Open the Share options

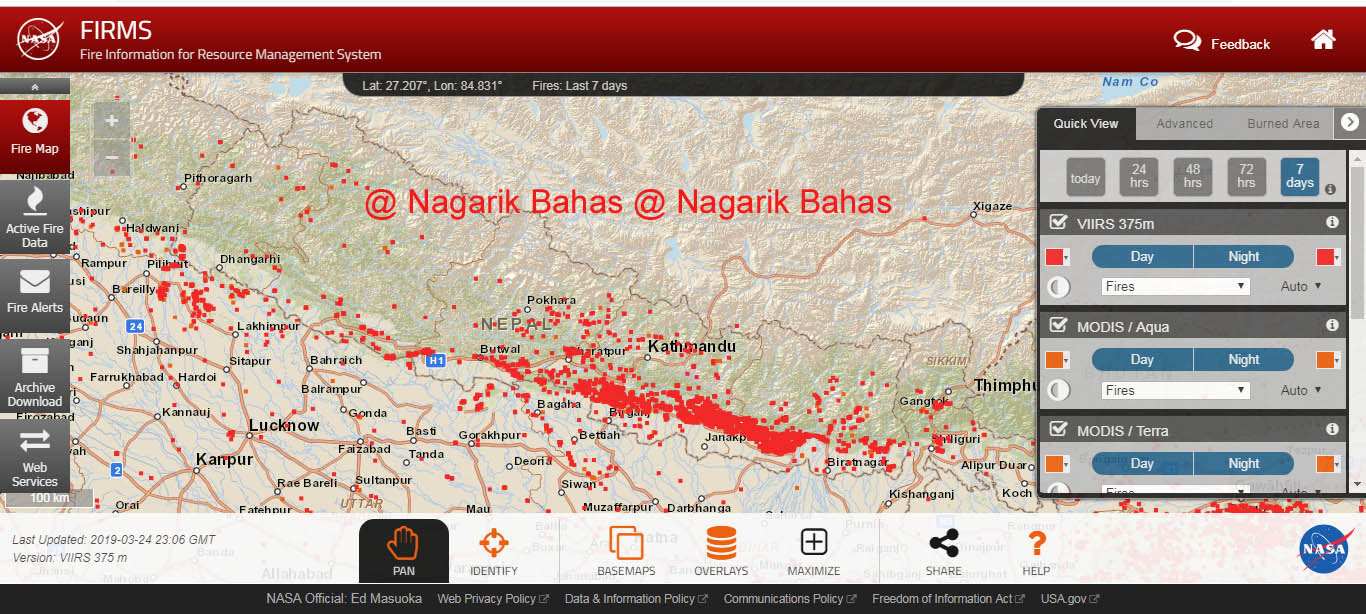943,550
